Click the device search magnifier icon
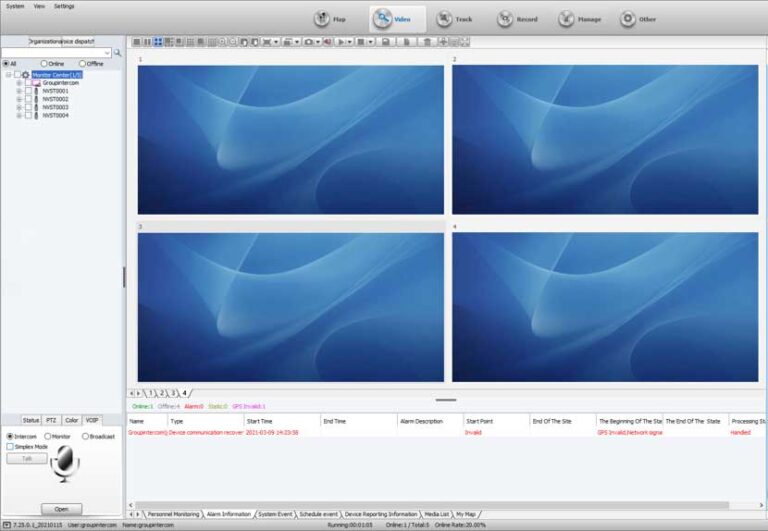Screen dimensions: 768x531 [118, 52]
